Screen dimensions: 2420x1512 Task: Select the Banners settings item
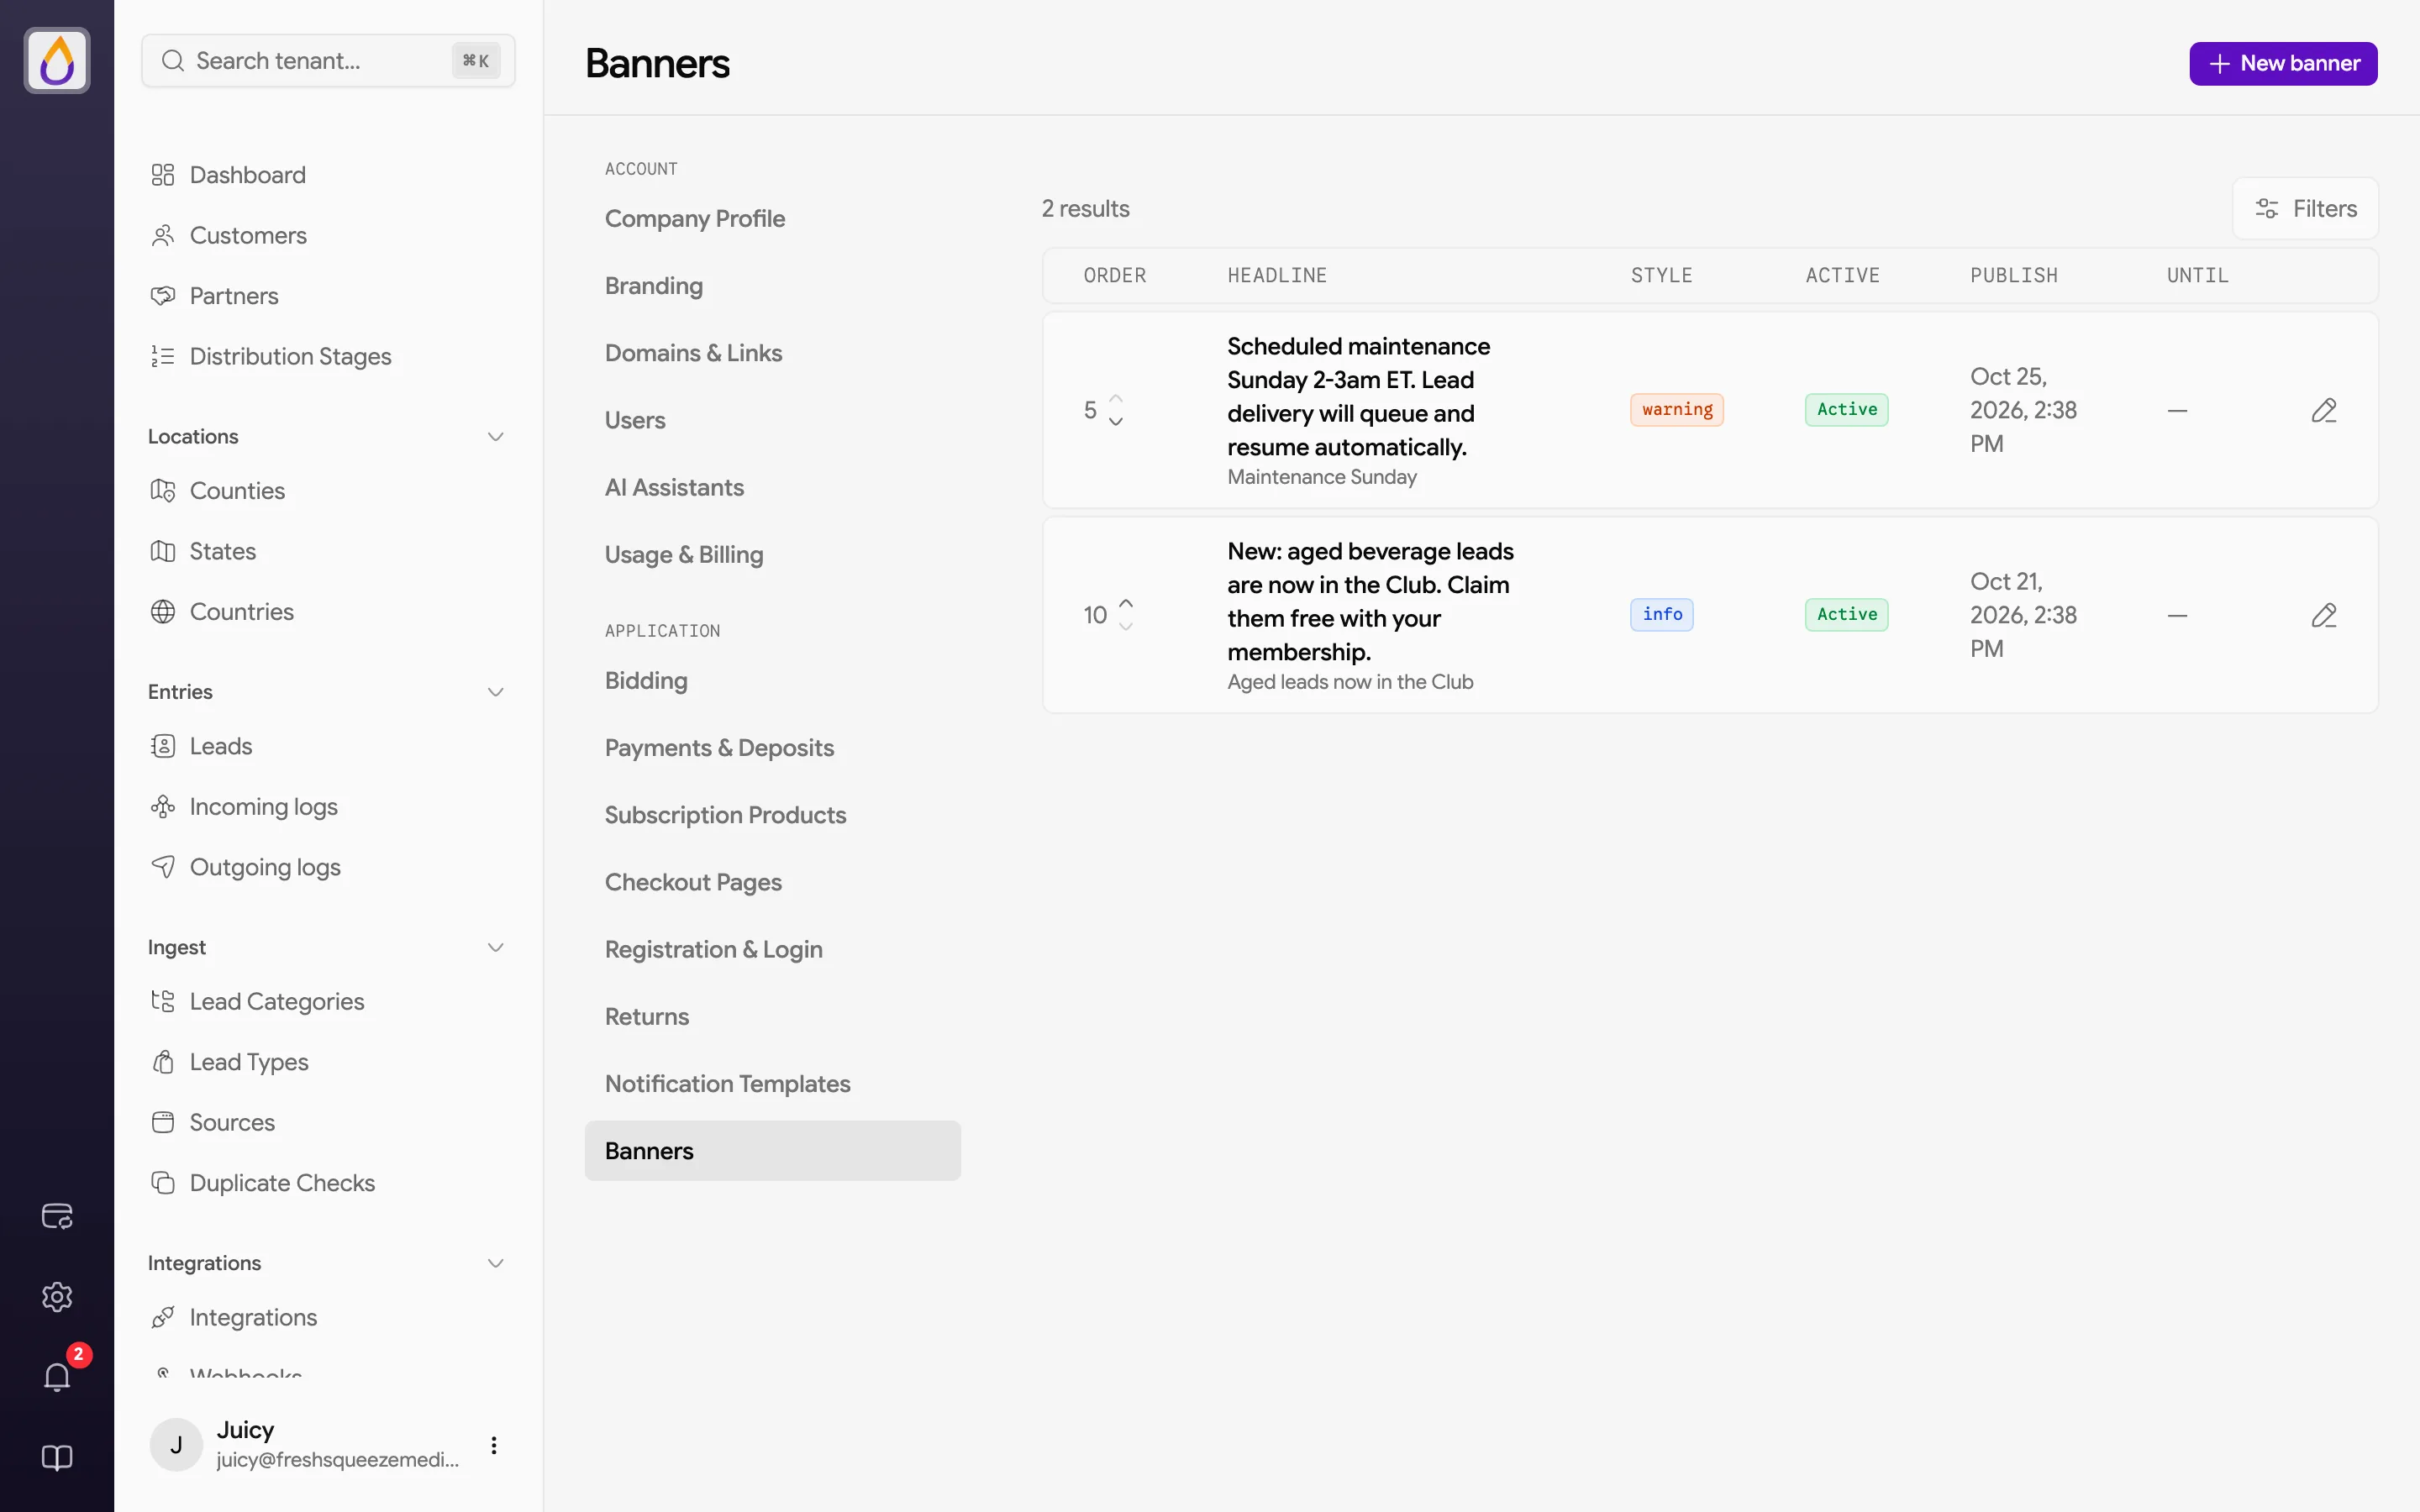tap(772, 1151)
